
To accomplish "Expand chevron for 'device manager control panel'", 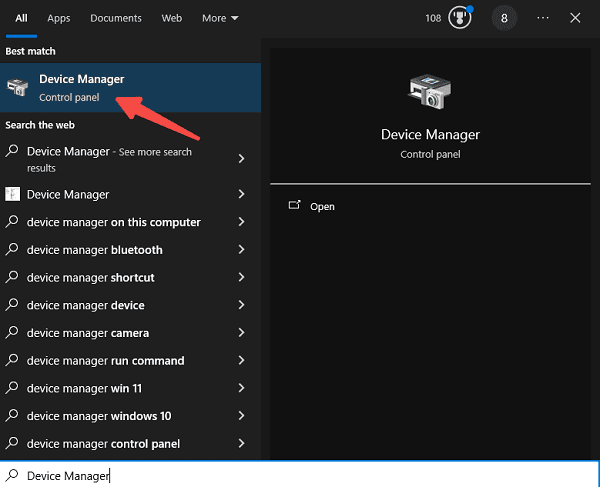I will tap(241, 443).
